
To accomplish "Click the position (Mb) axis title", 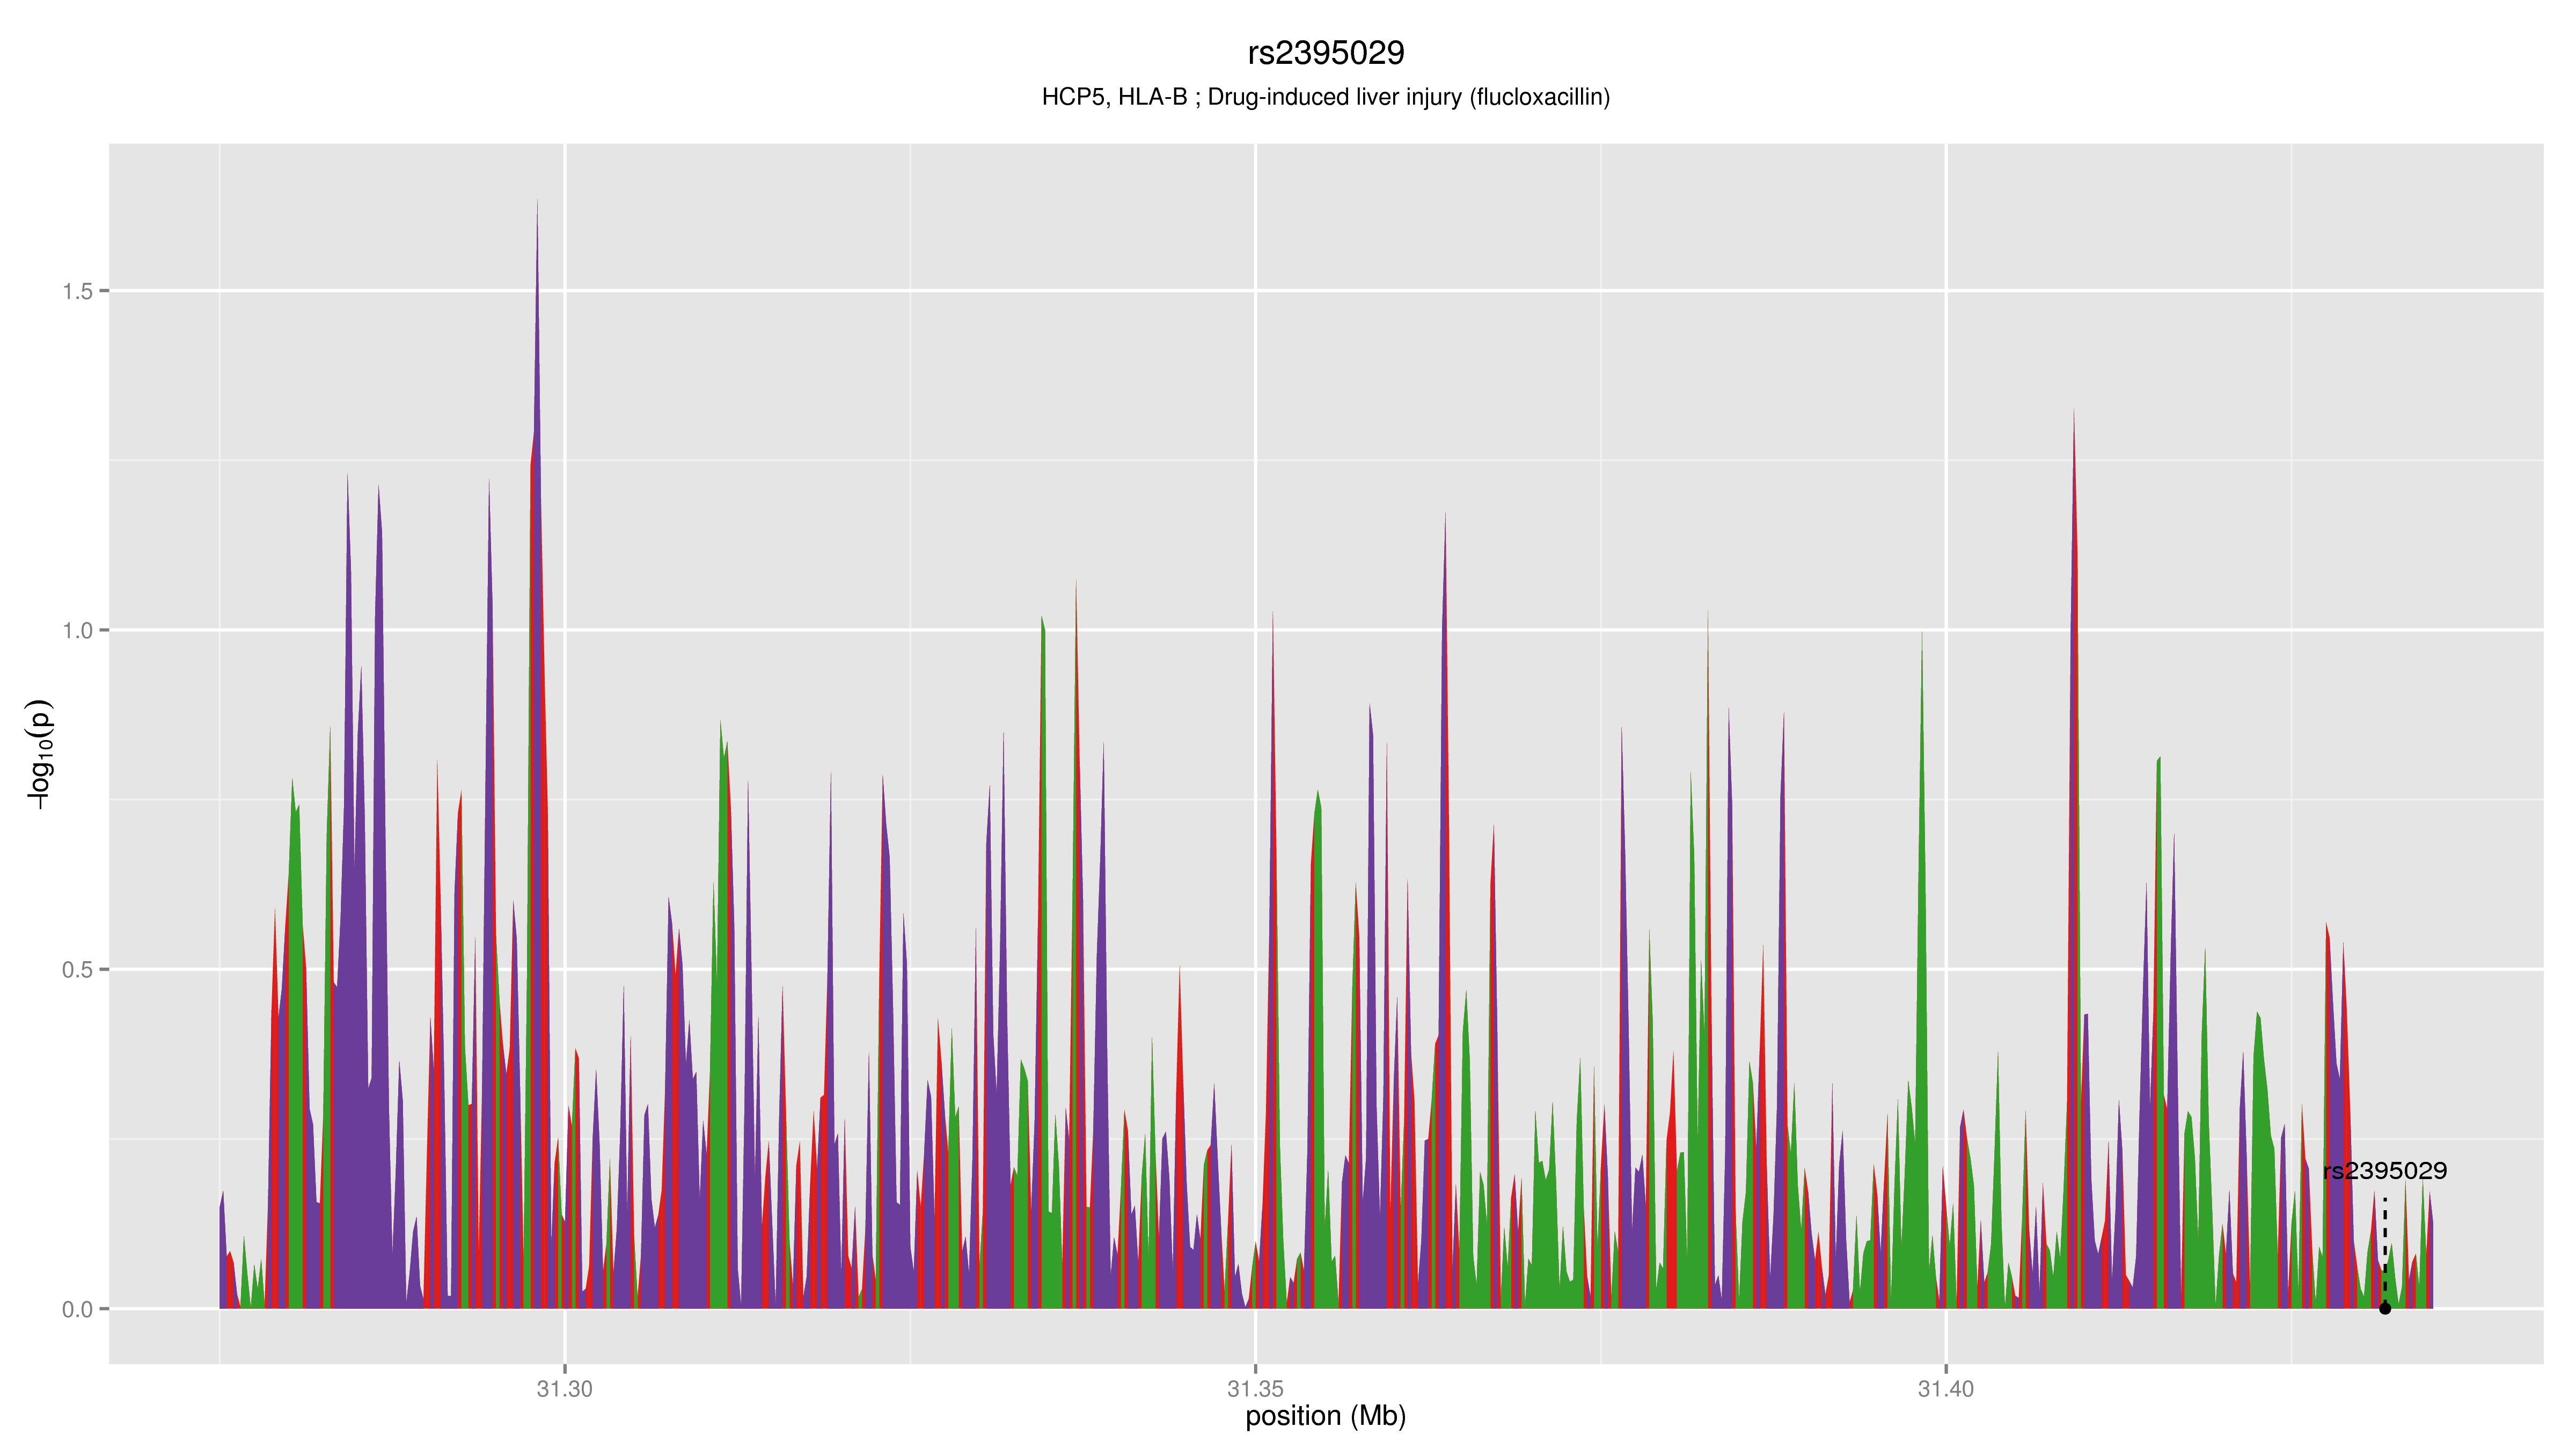I will click(x=1325, y=1416).
